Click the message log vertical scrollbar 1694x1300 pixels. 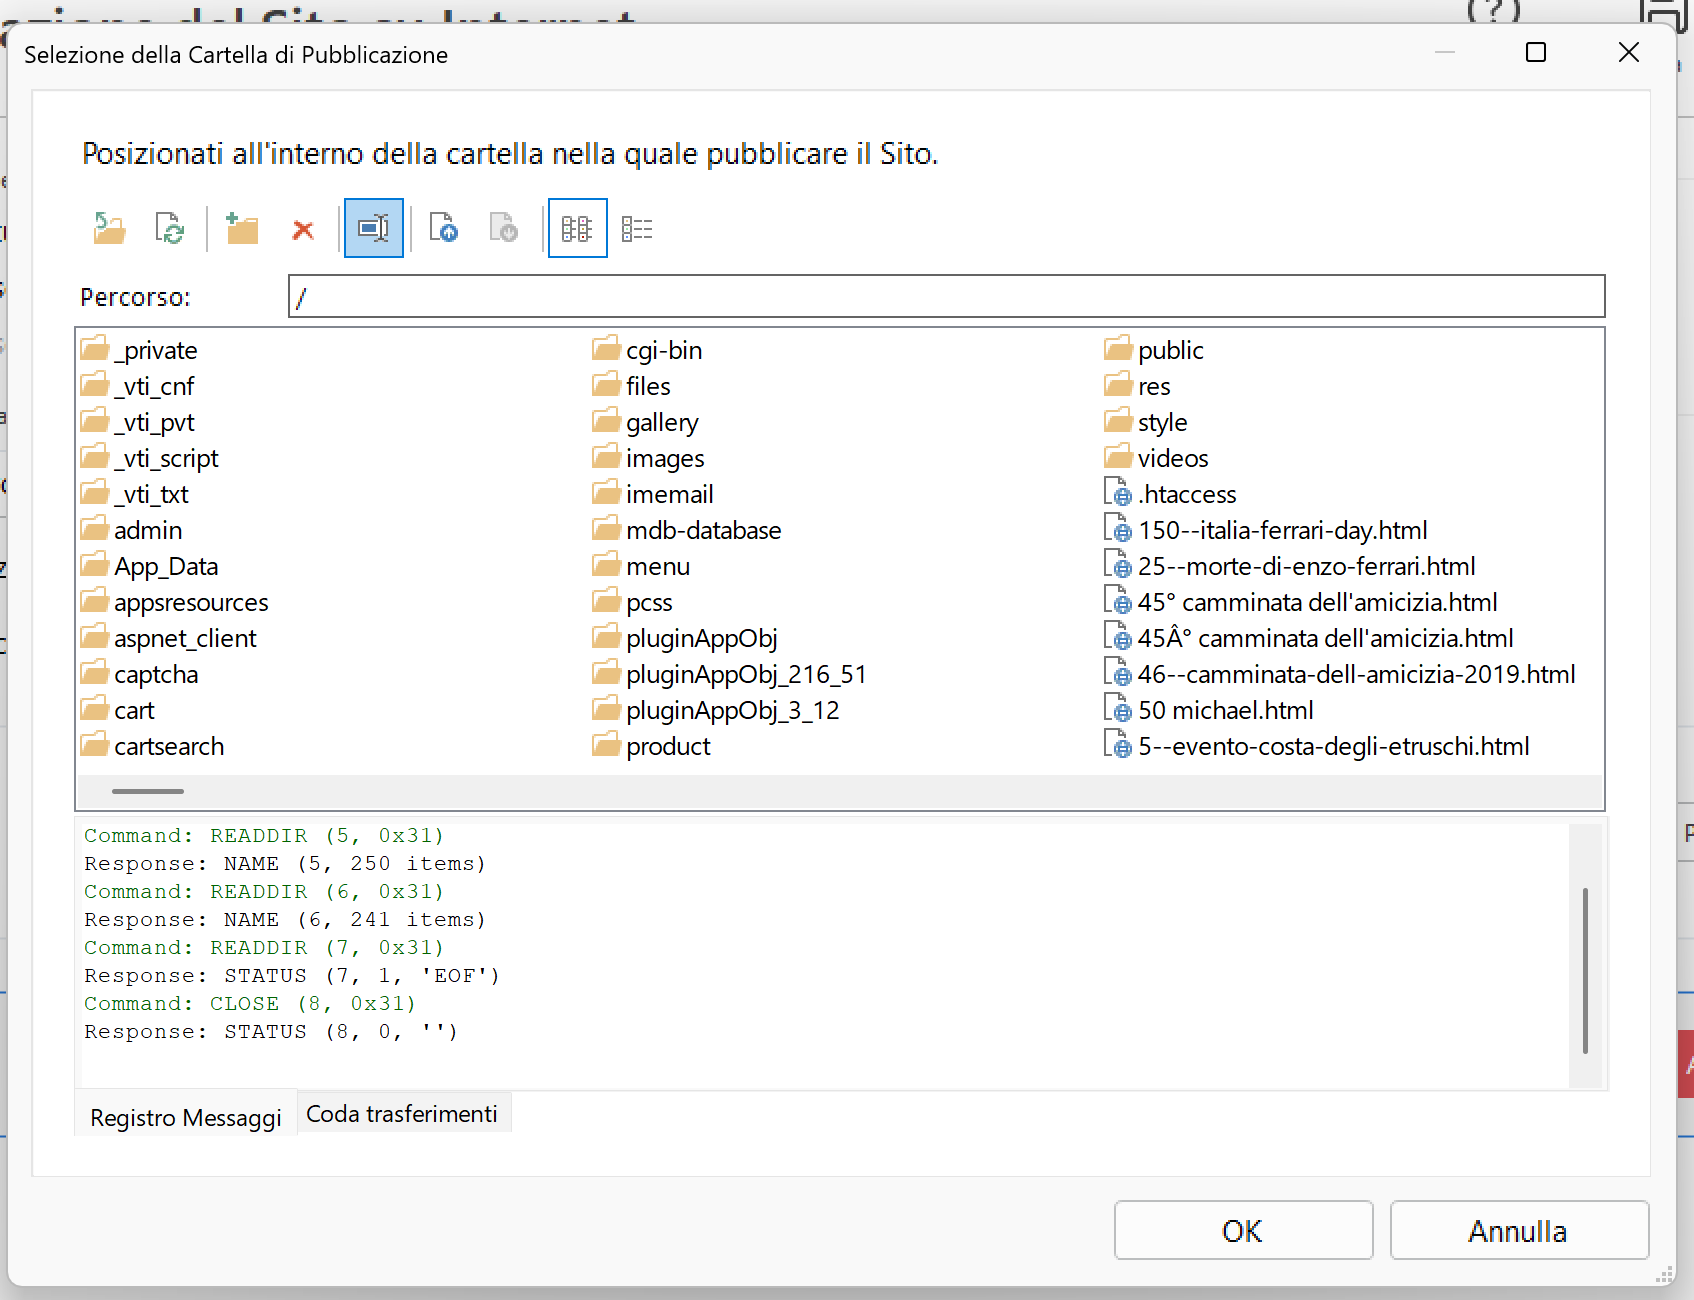[1585, 970]
